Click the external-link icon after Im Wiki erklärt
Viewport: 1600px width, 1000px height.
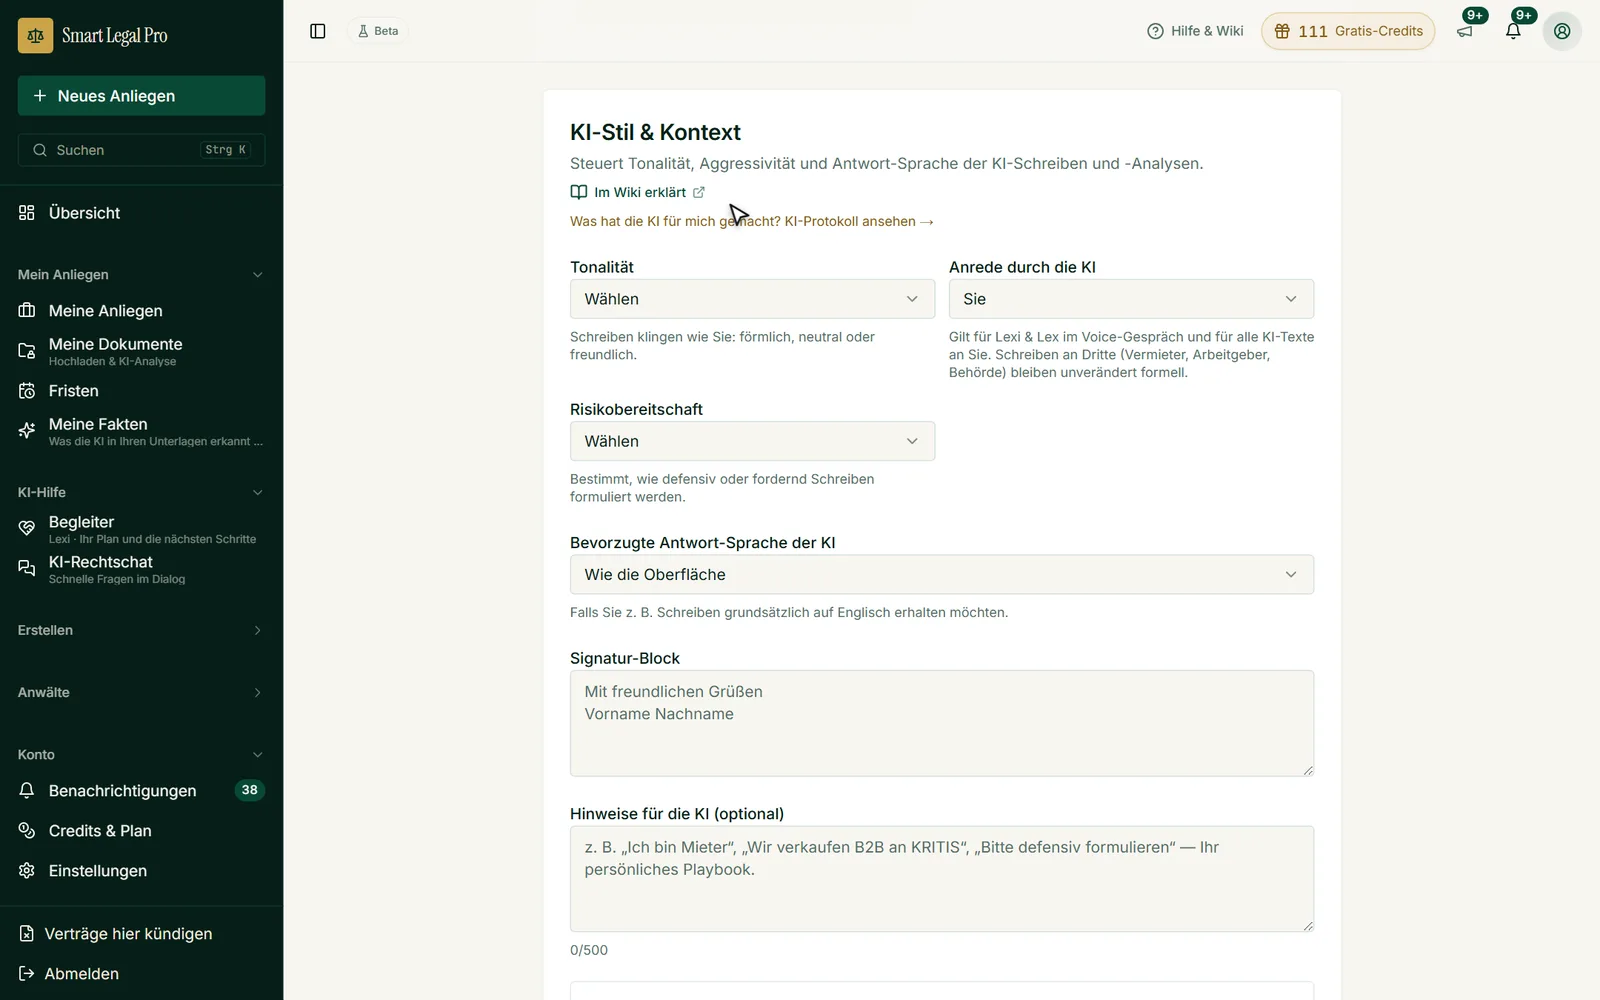(699, 192)
